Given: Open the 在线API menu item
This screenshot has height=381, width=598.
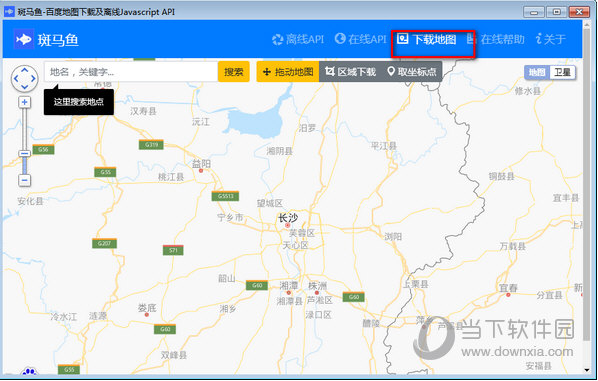Looking at the screenshot, I should tap(360, 39).
